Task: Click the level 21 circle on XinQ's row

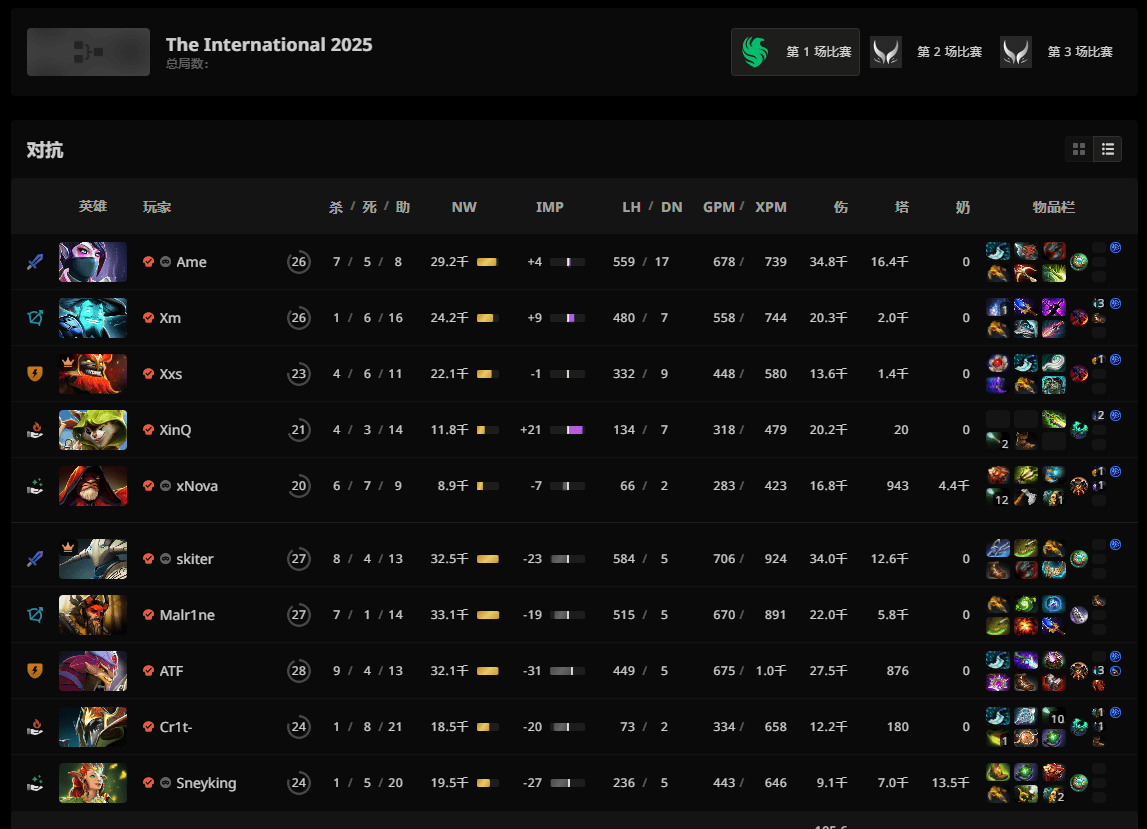Action: pyautogui.click(x=298, y=430)
